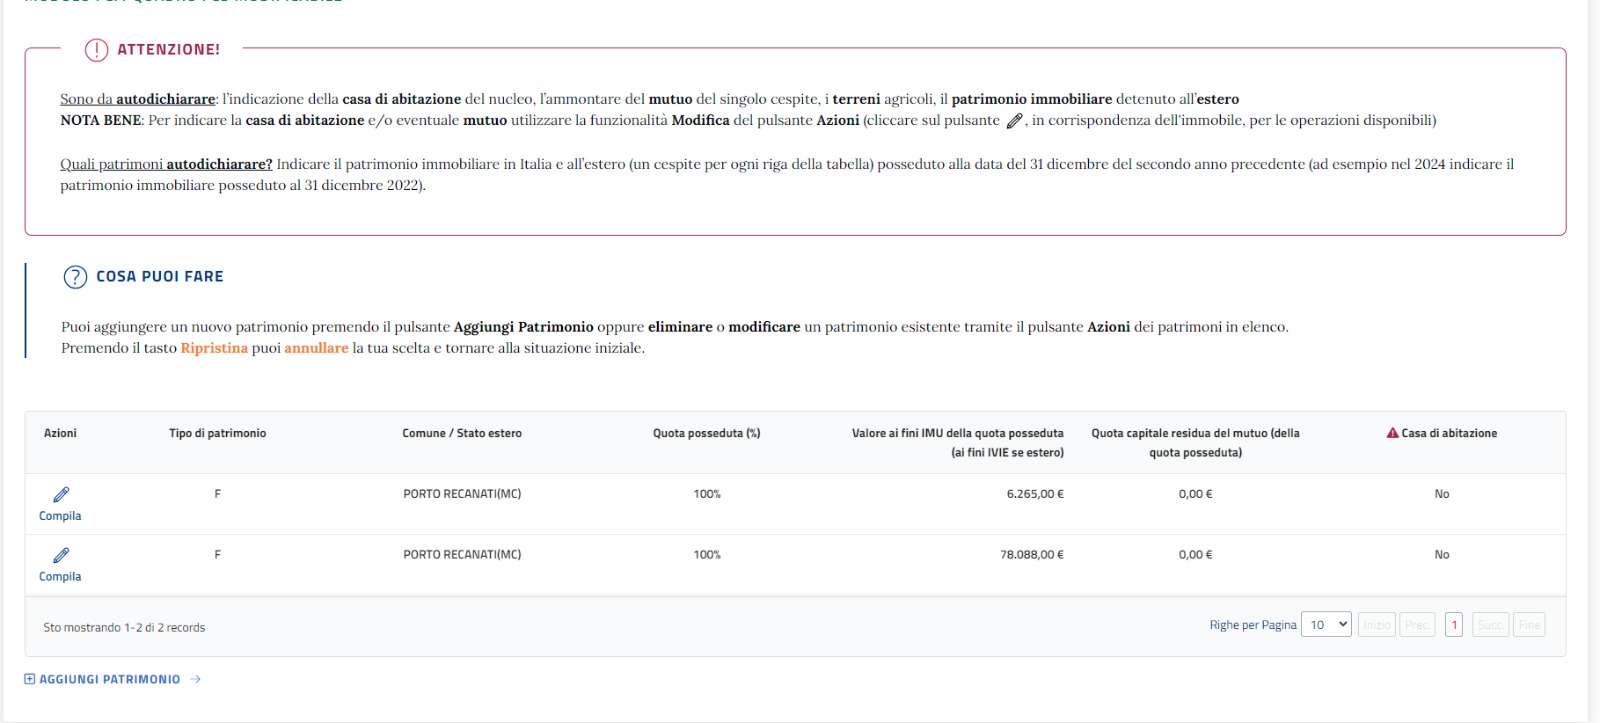Click inline pencil icon in NOTA BENE text
Screen dimensions: 1600x723
[x=1014, y=121]
